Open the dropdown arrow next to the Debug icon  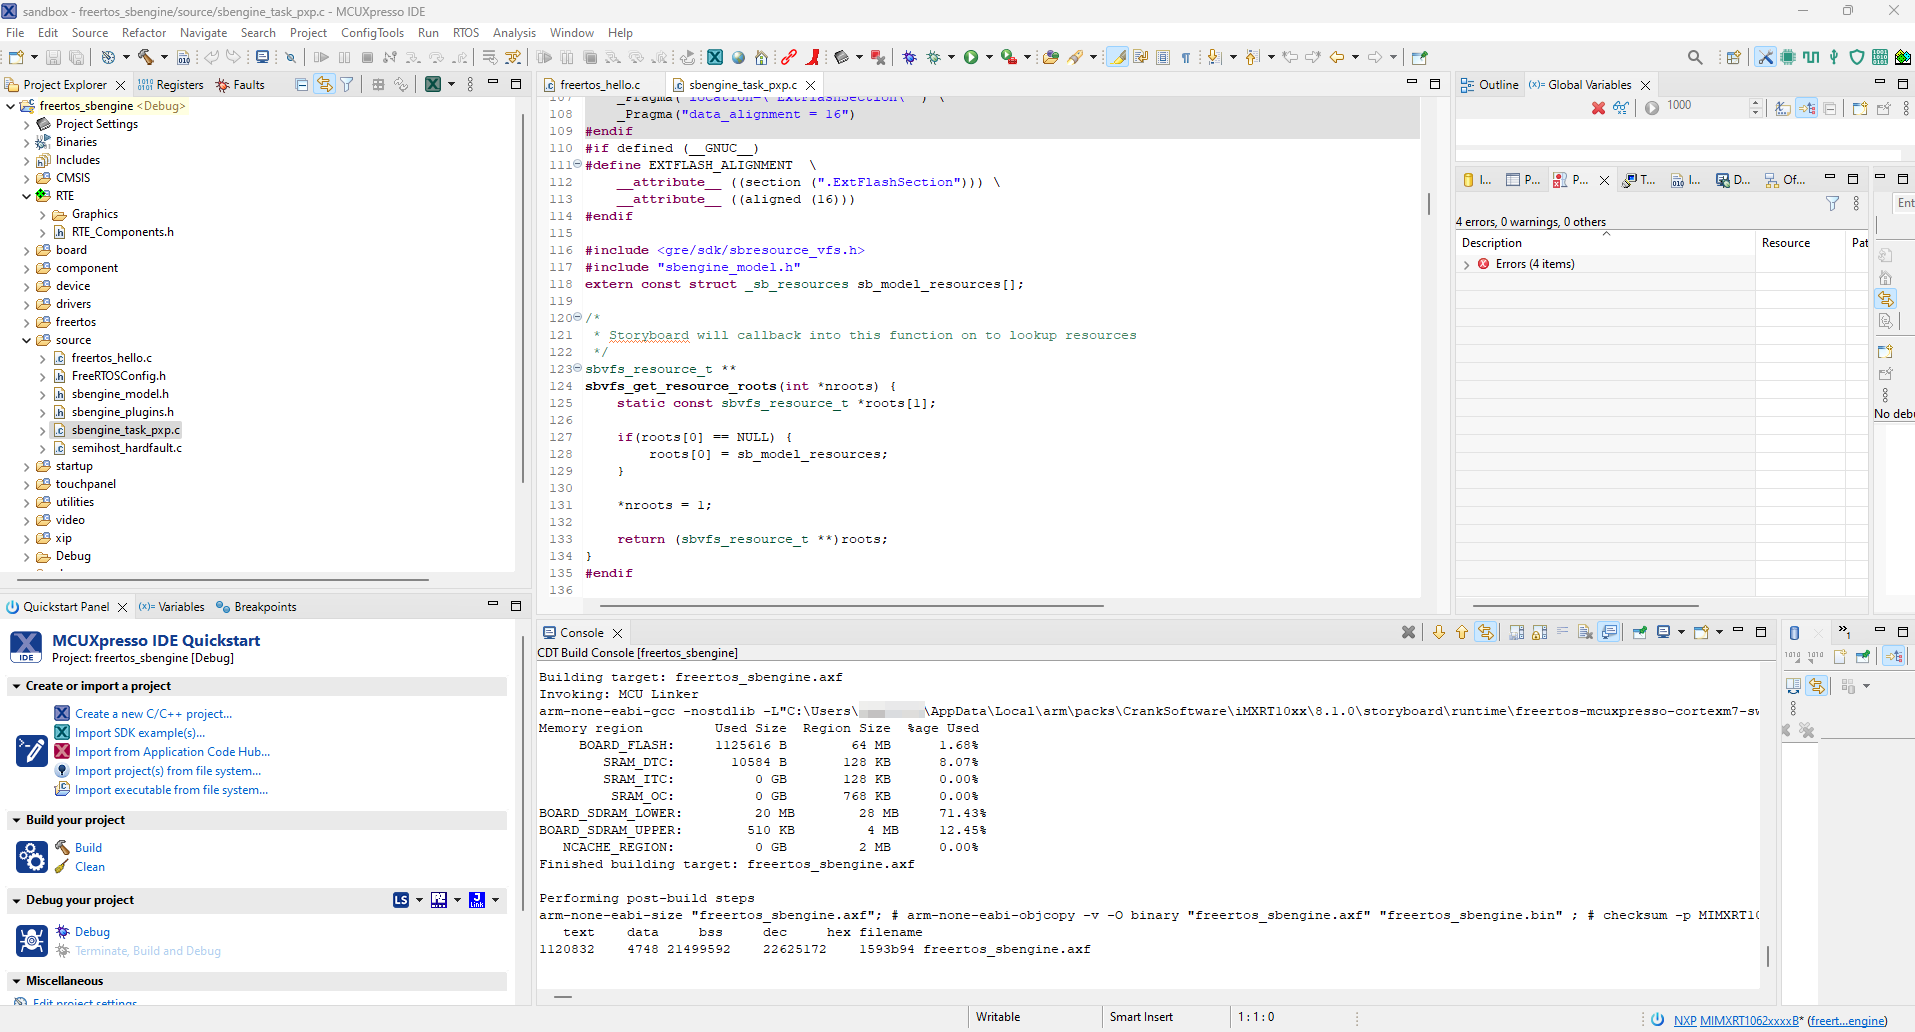950,57
